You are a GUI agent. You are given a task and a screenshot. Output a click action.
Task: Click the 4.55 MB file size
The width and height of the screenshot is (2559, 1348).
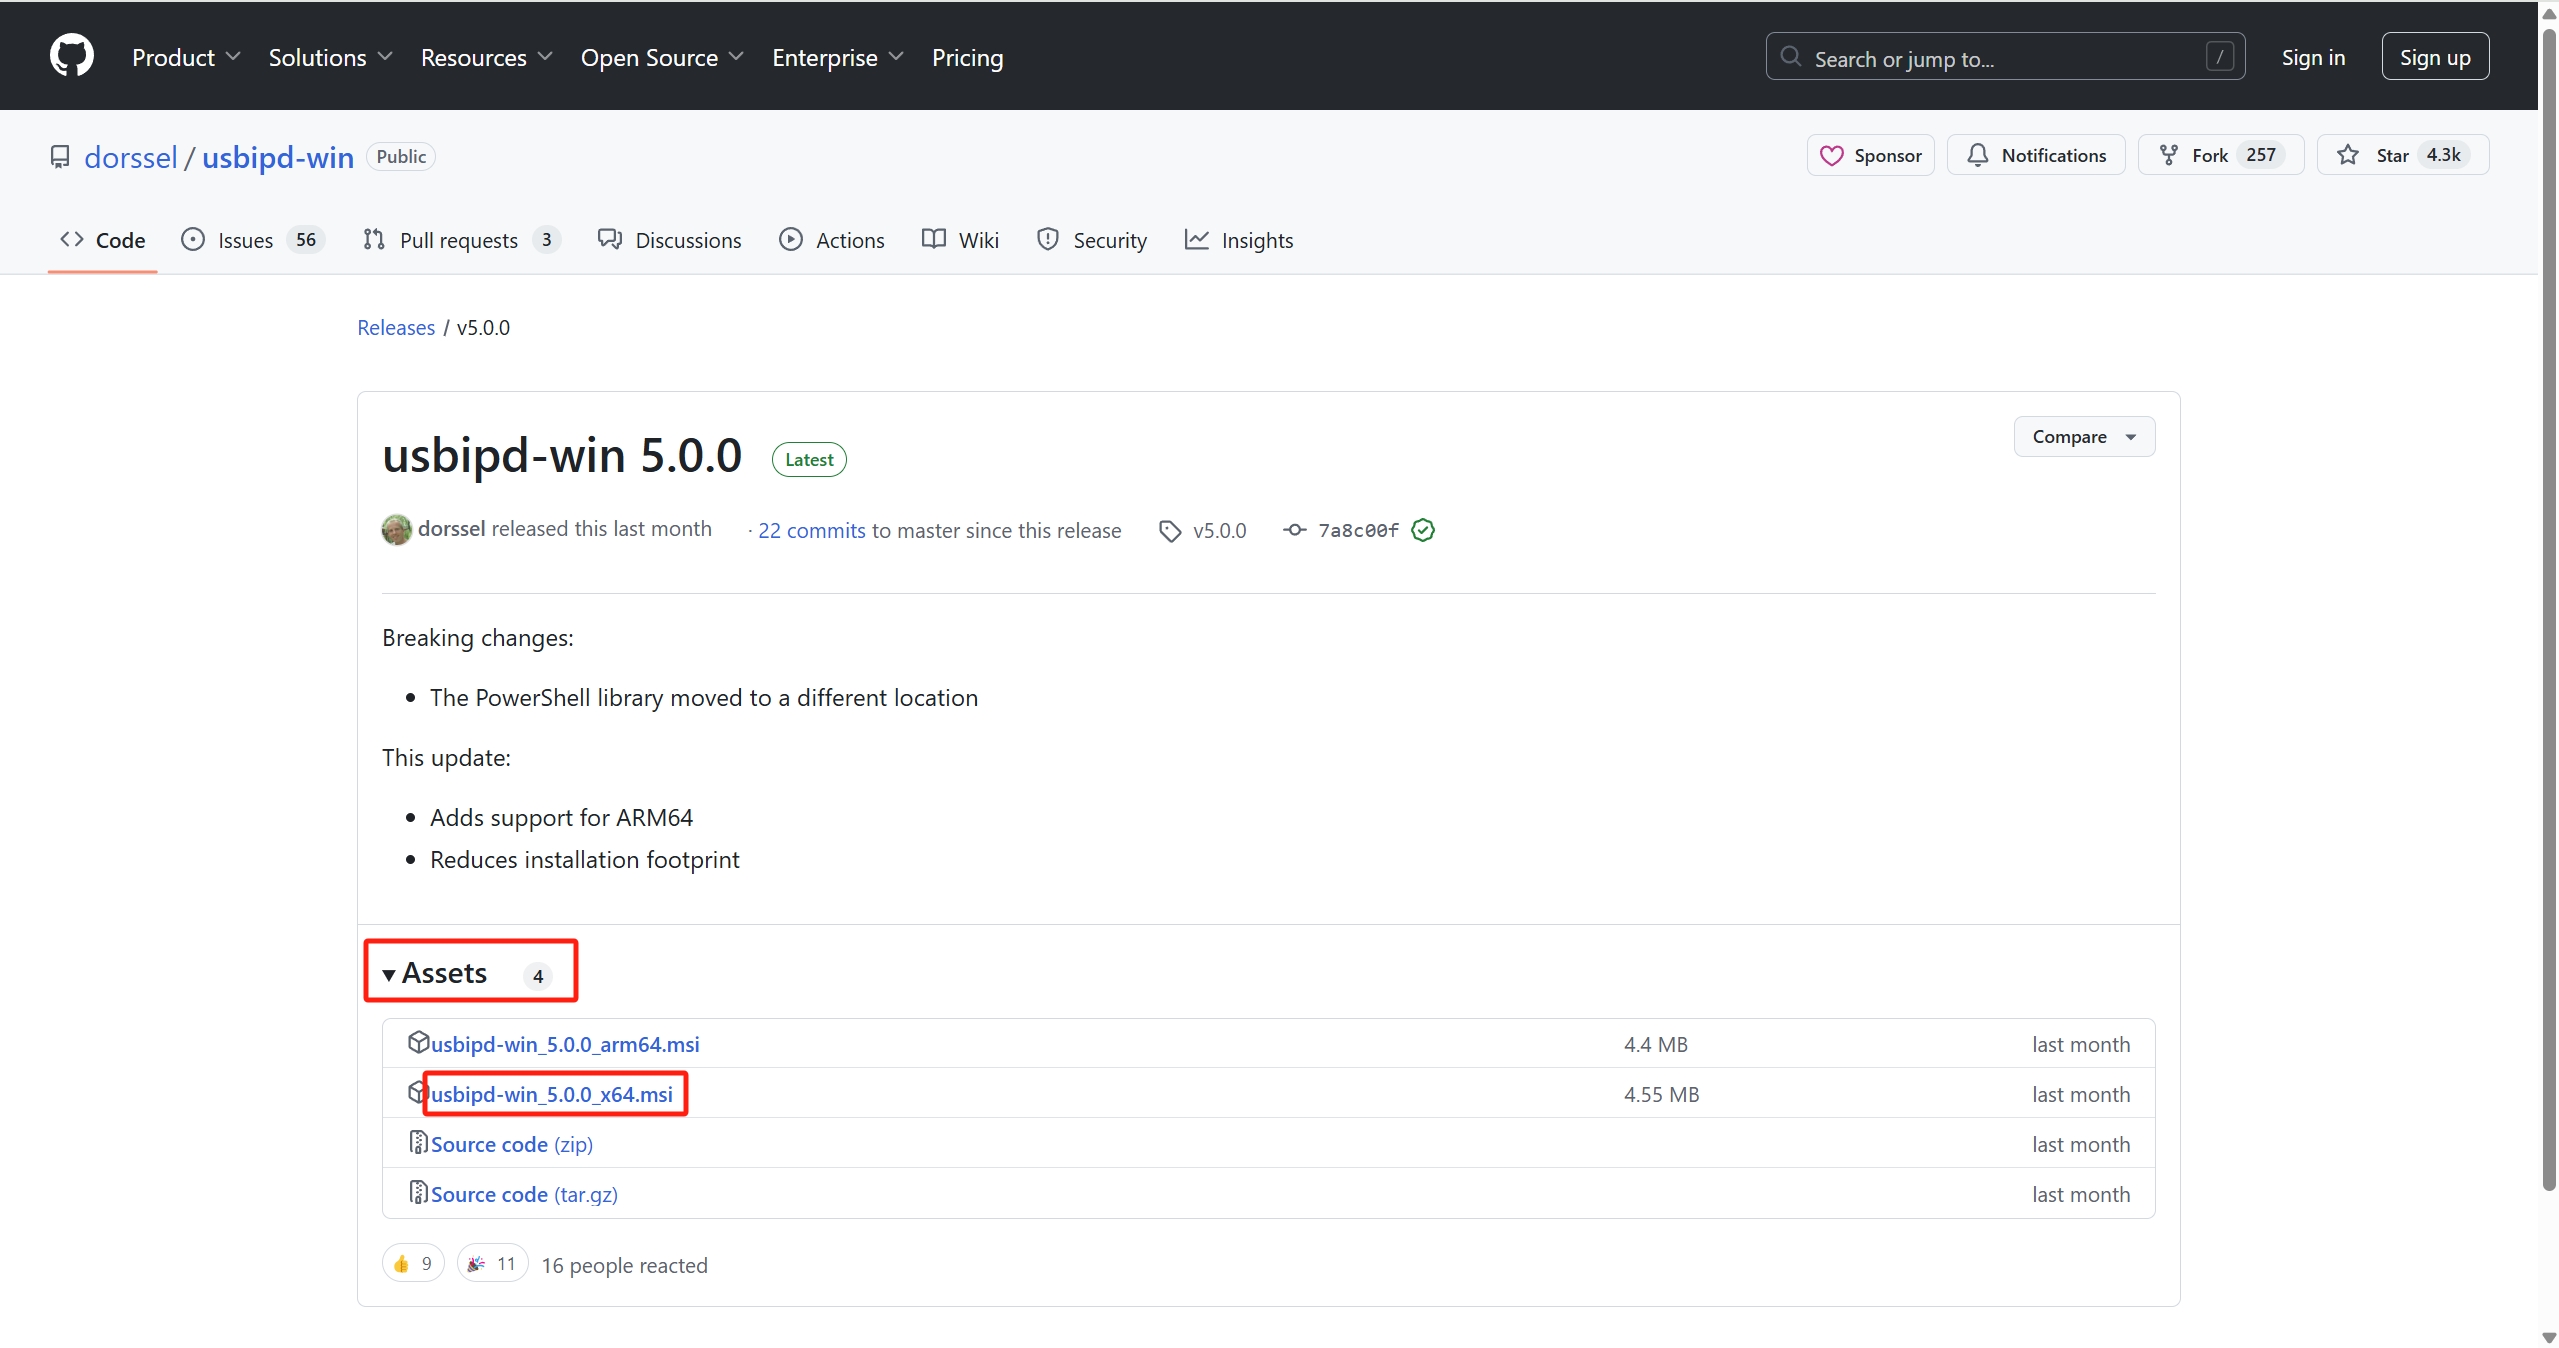1661,1094
